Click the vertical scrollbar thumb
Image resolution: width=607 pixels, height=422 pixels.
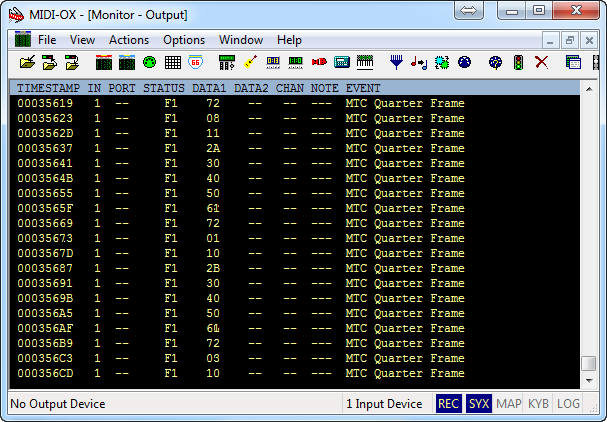(x=589, y=364)
